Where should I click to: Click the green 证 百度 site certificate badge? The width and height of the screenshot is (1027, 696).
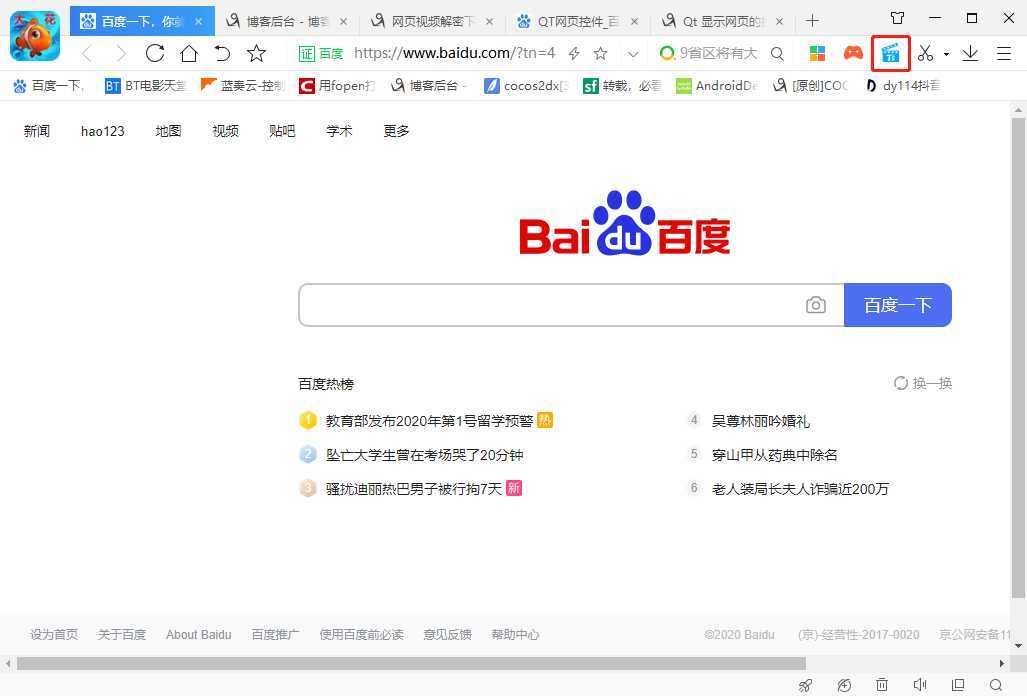[x=321, y=53]
